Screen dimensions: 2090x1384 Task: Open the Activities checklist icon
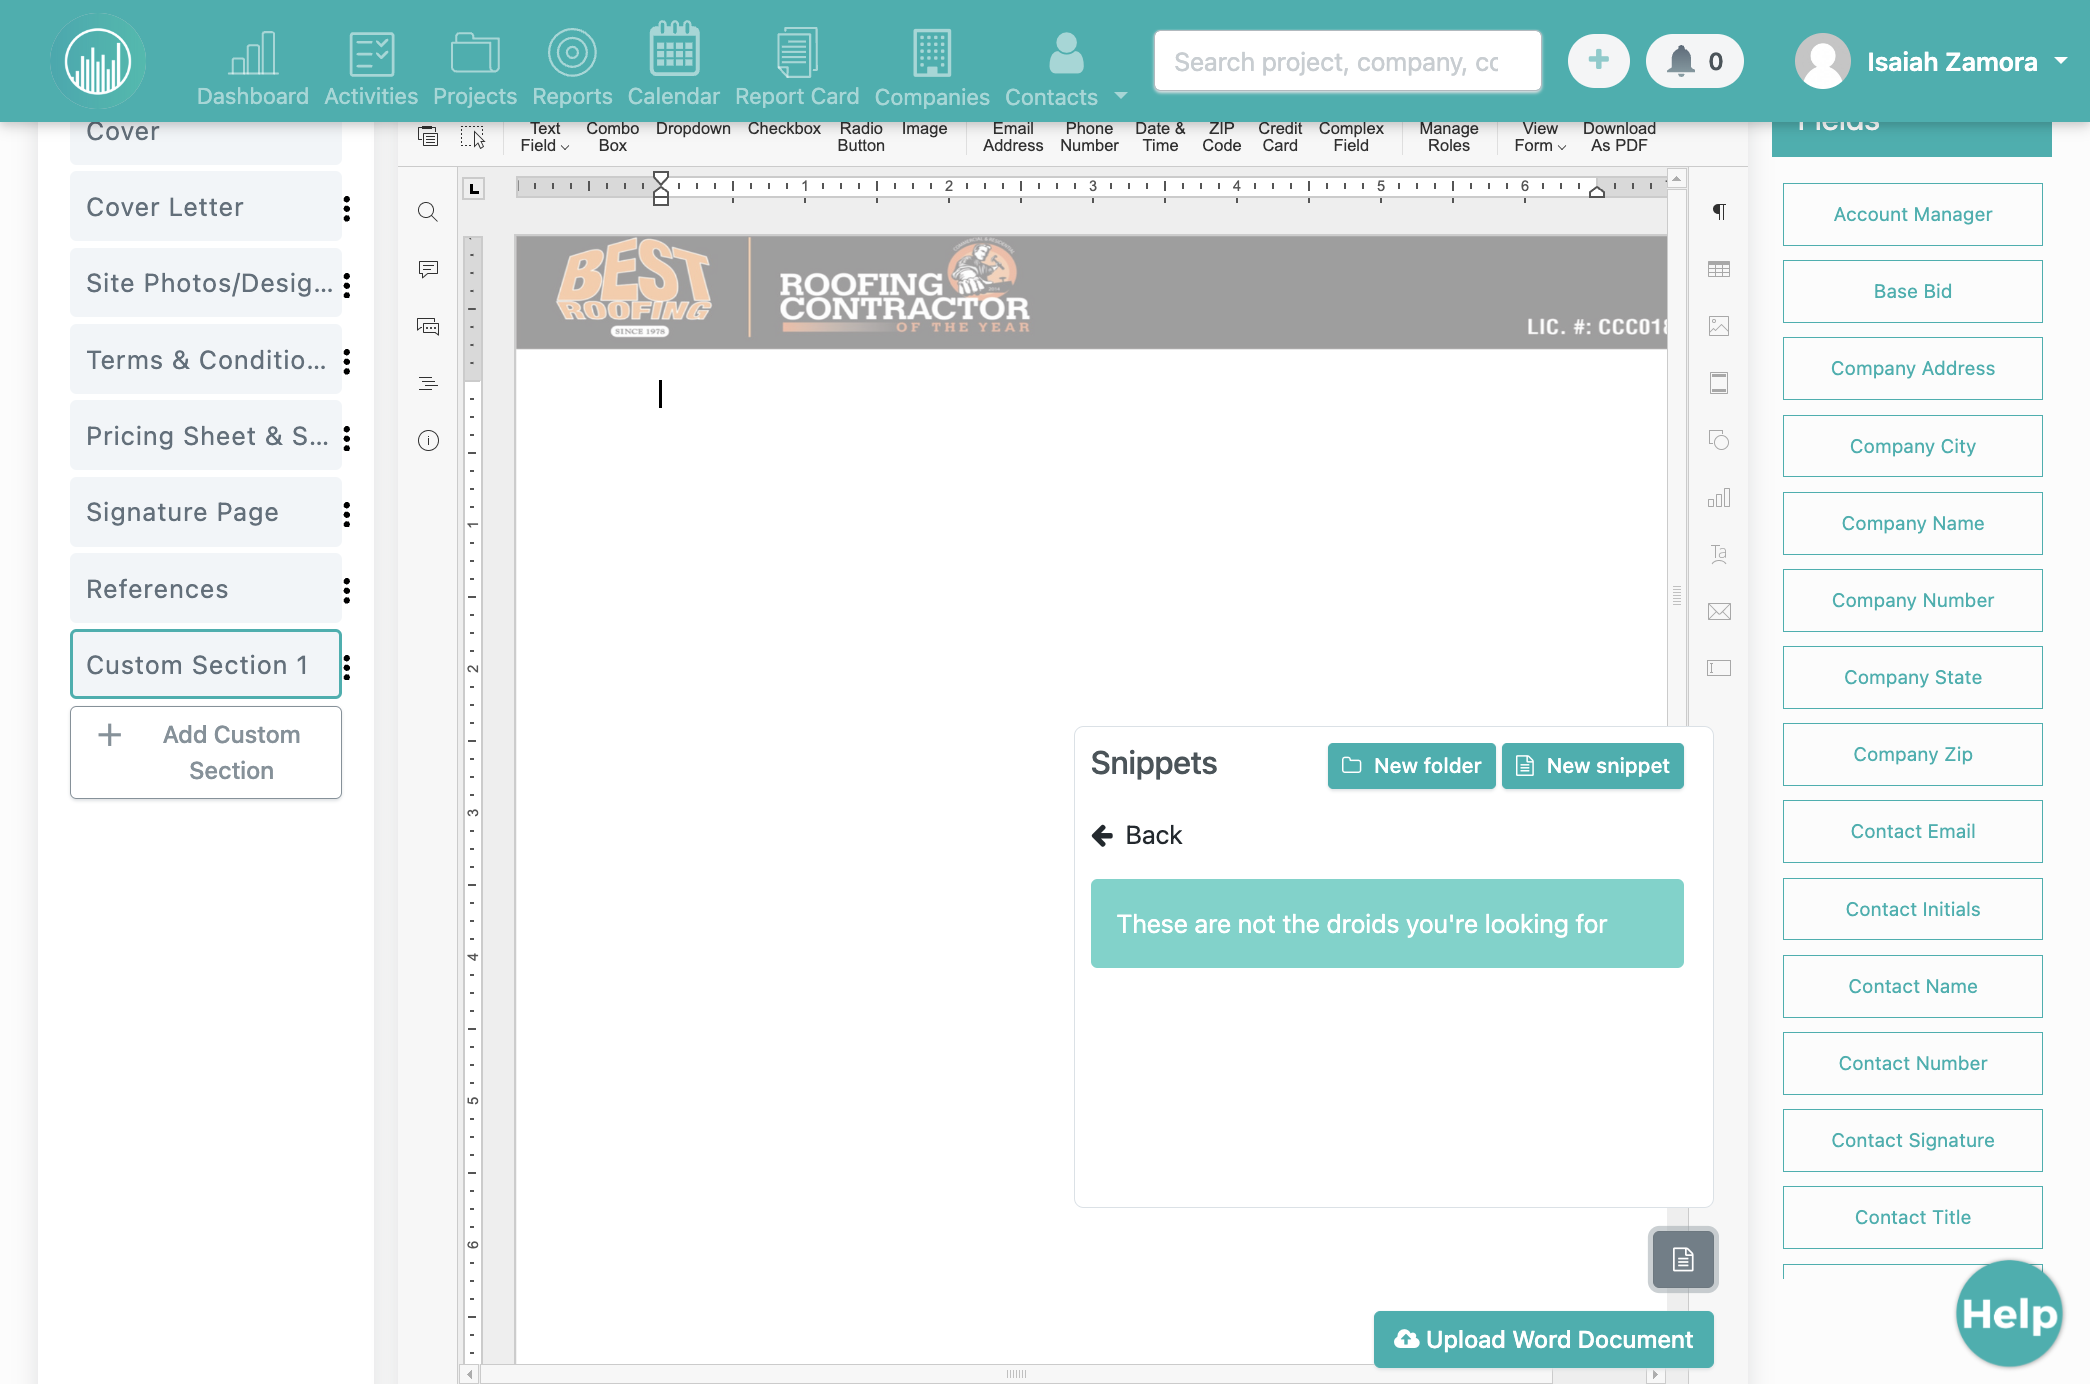point(371,53)
